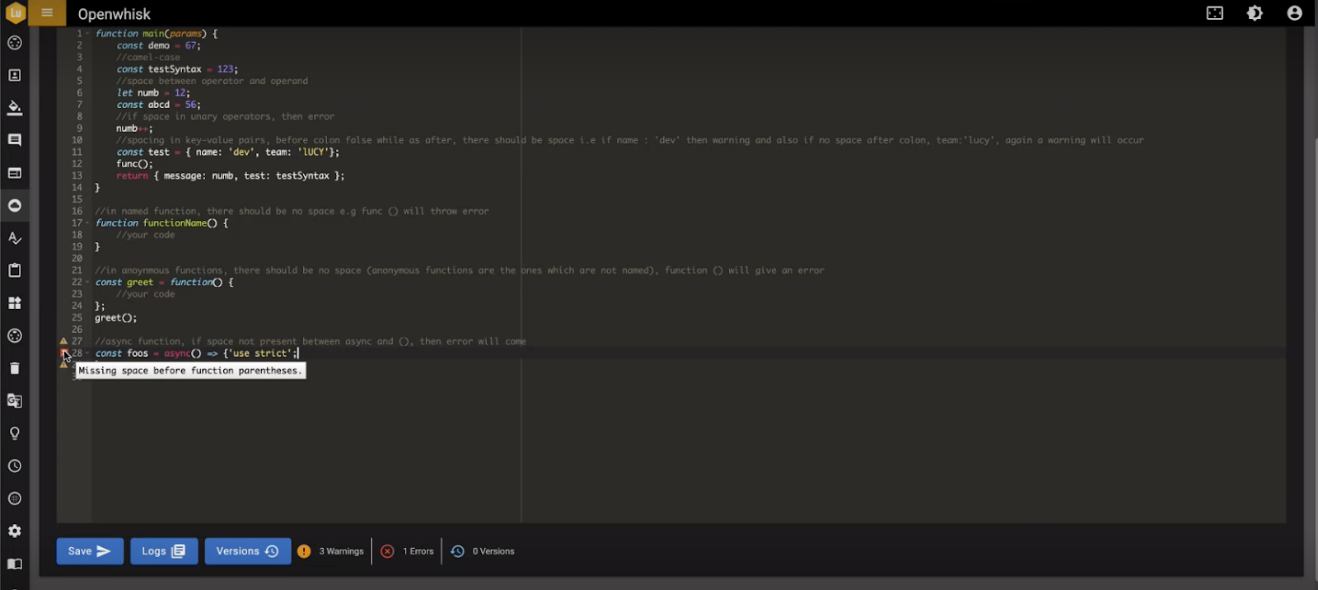Open the trash bin sidebar icon
This screenshot has width=1318, height=590.
(14, 368)
